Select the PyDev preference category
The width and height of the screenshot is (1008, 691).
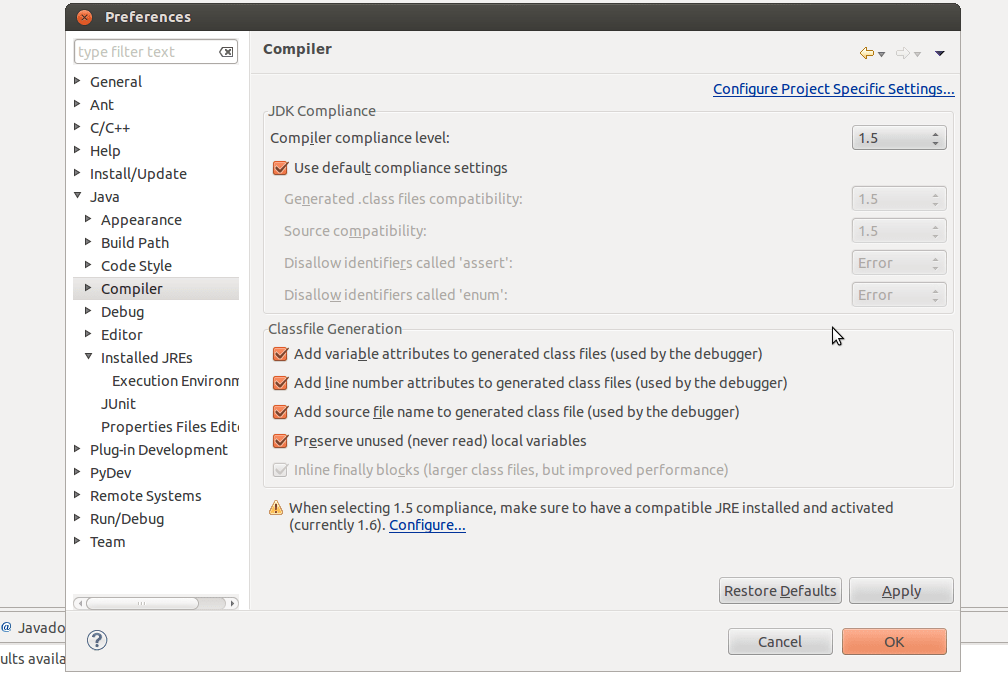coord(111,473)
